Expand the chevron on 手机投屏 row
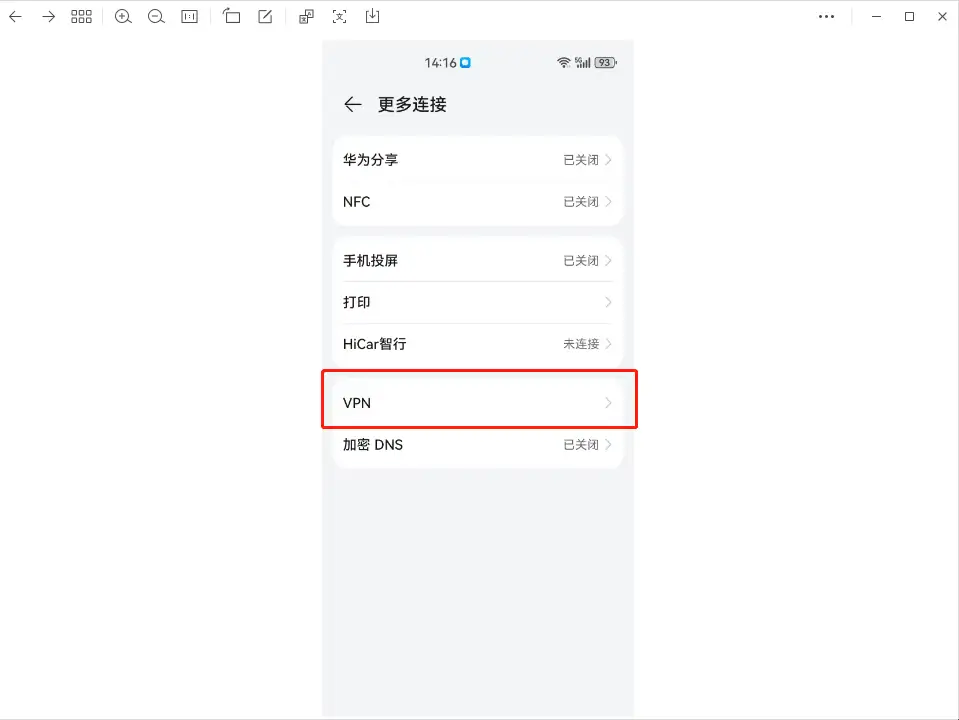Image resolution: width=959 pixels, height=720 pixels. click(x=608, y=261)
